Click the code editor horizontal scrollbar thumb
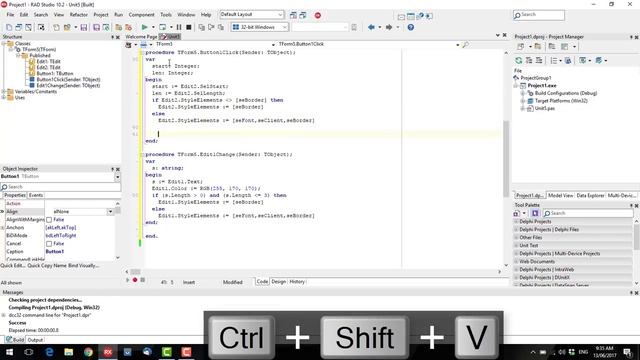This screenshot has height=360, width=640. pyautogui.click(x=136, y=272)
